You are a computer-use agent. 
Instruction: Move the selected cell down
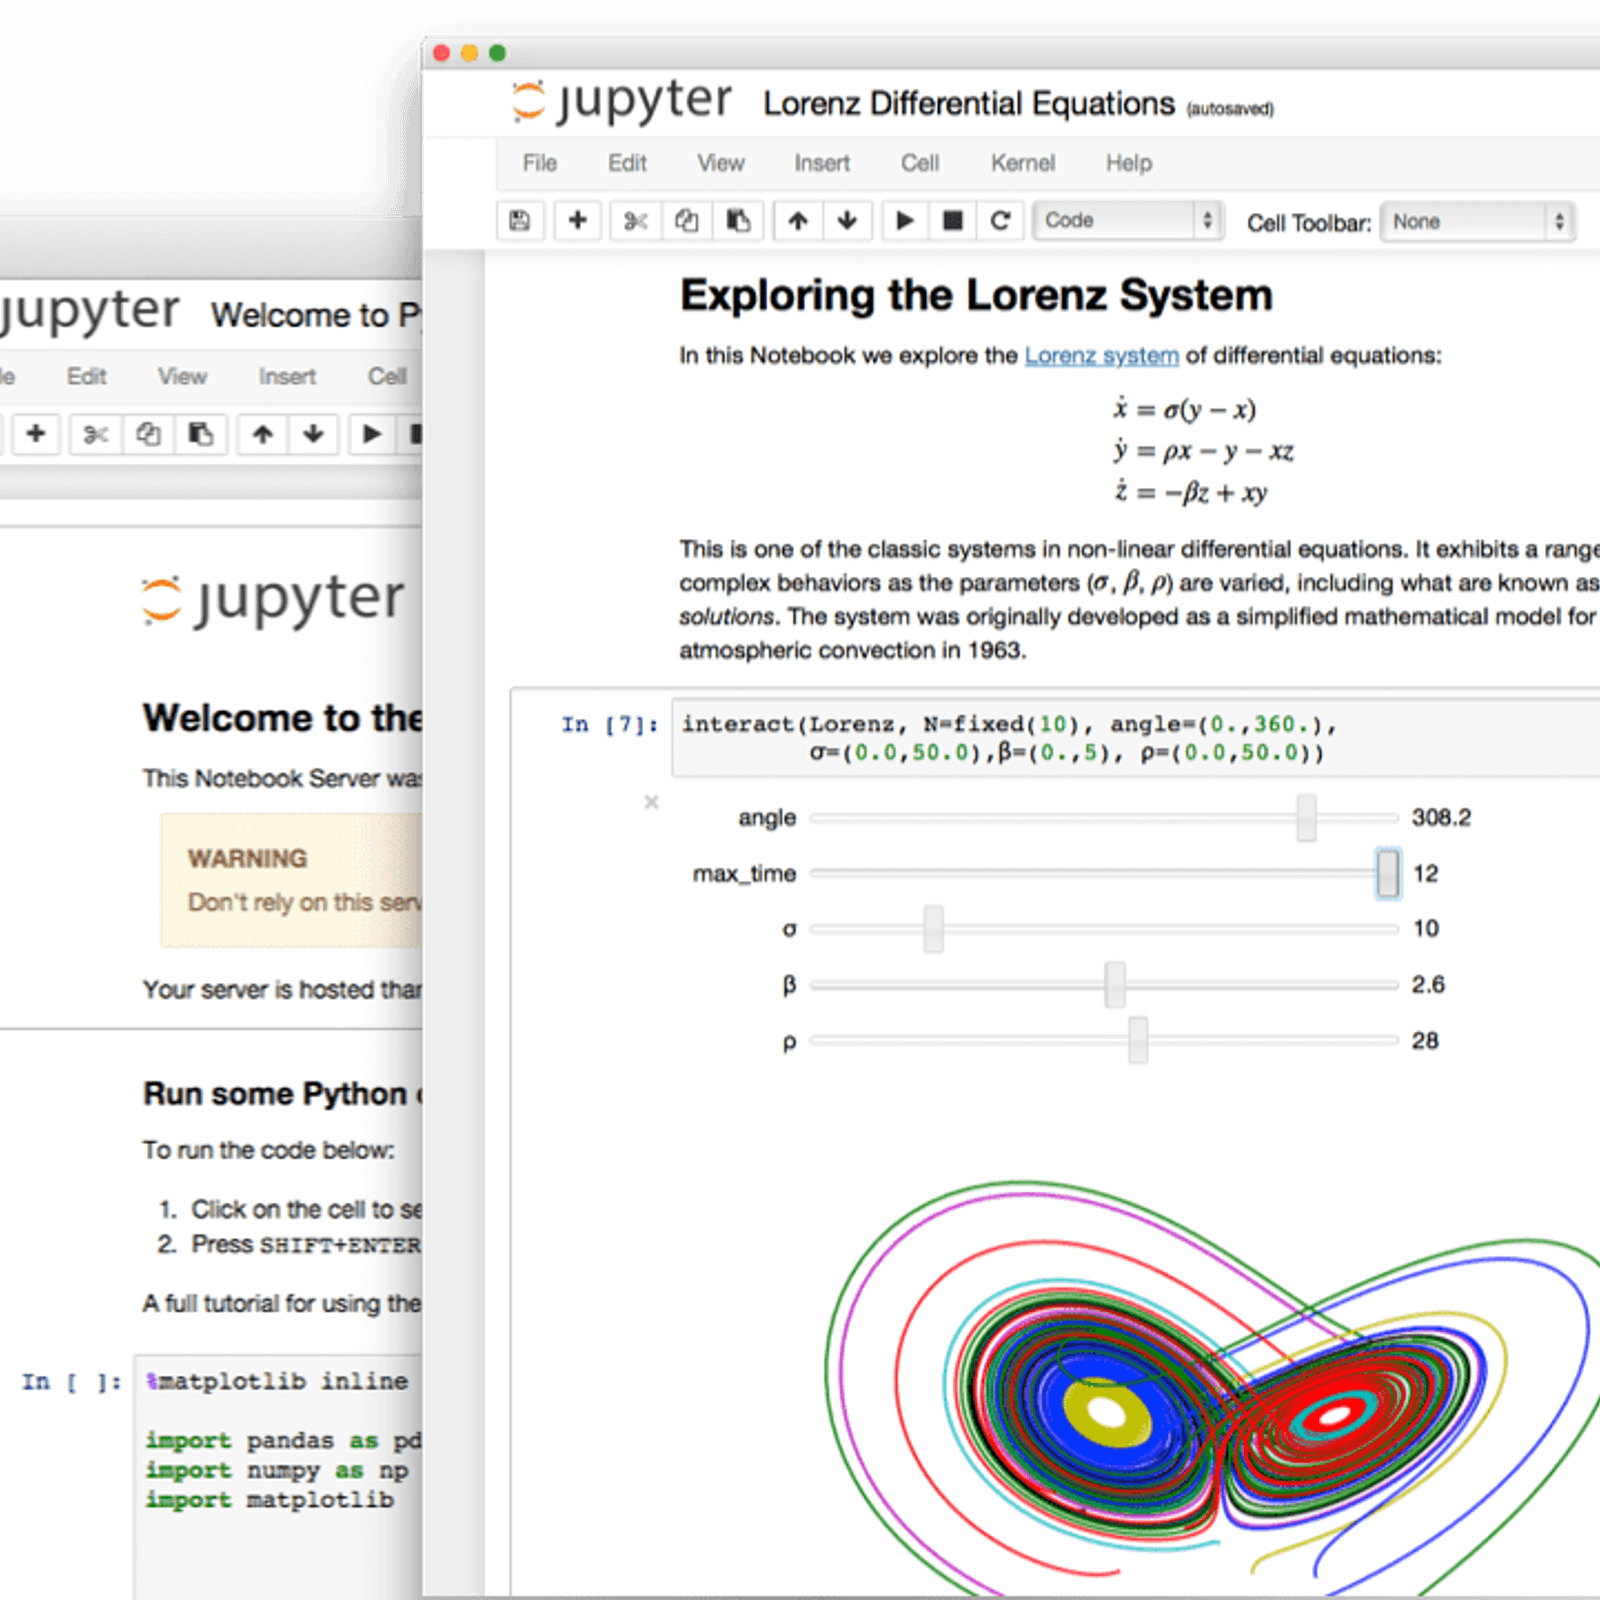point(847,221)
